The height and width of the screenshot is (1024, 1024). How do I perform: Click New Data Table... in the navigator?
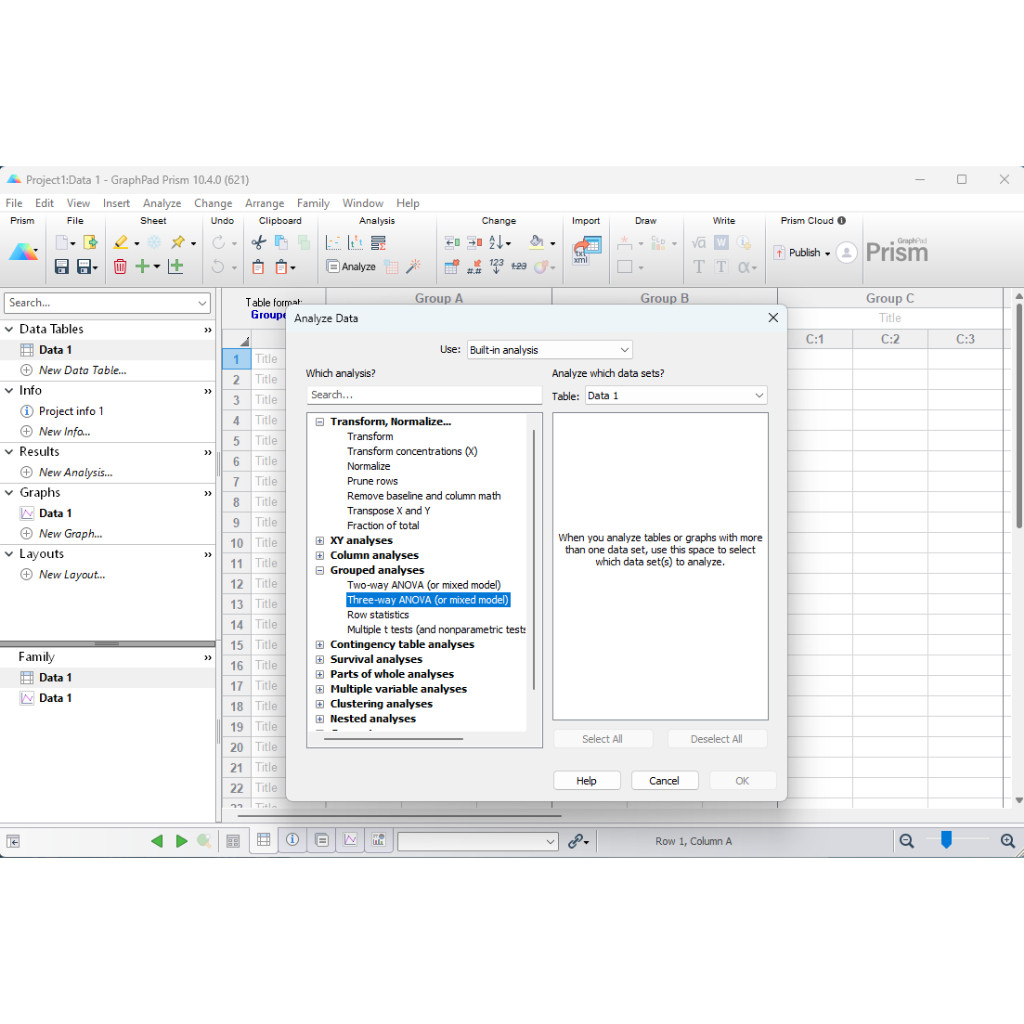pos(82,370)
